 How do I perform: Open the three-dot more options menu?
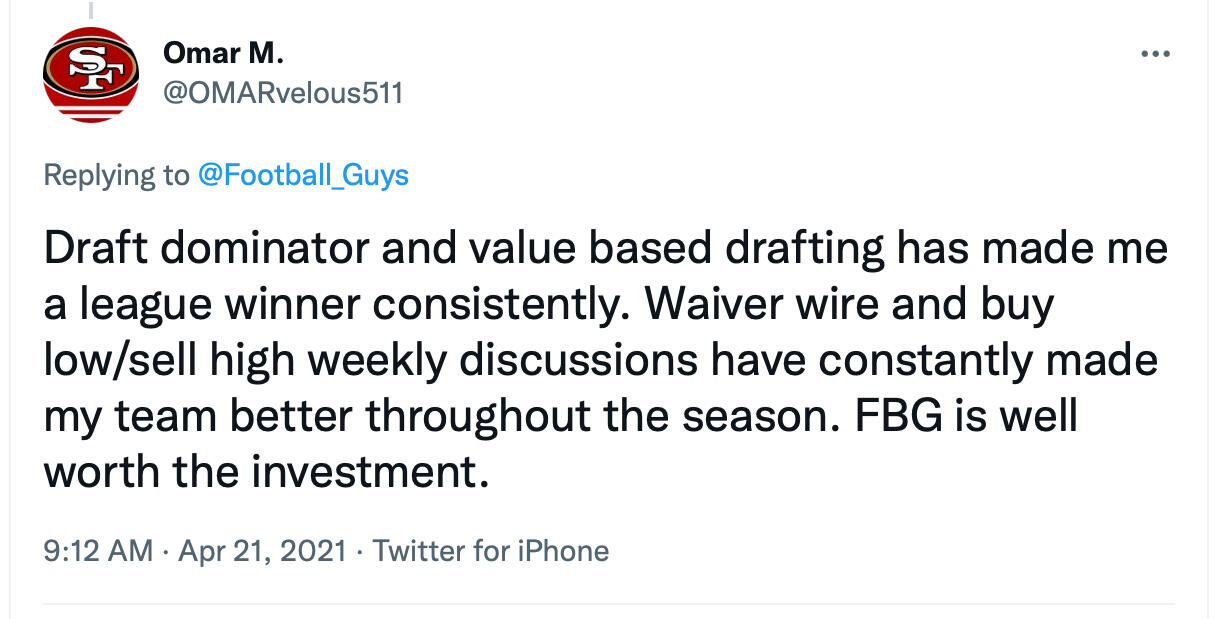1155,54
